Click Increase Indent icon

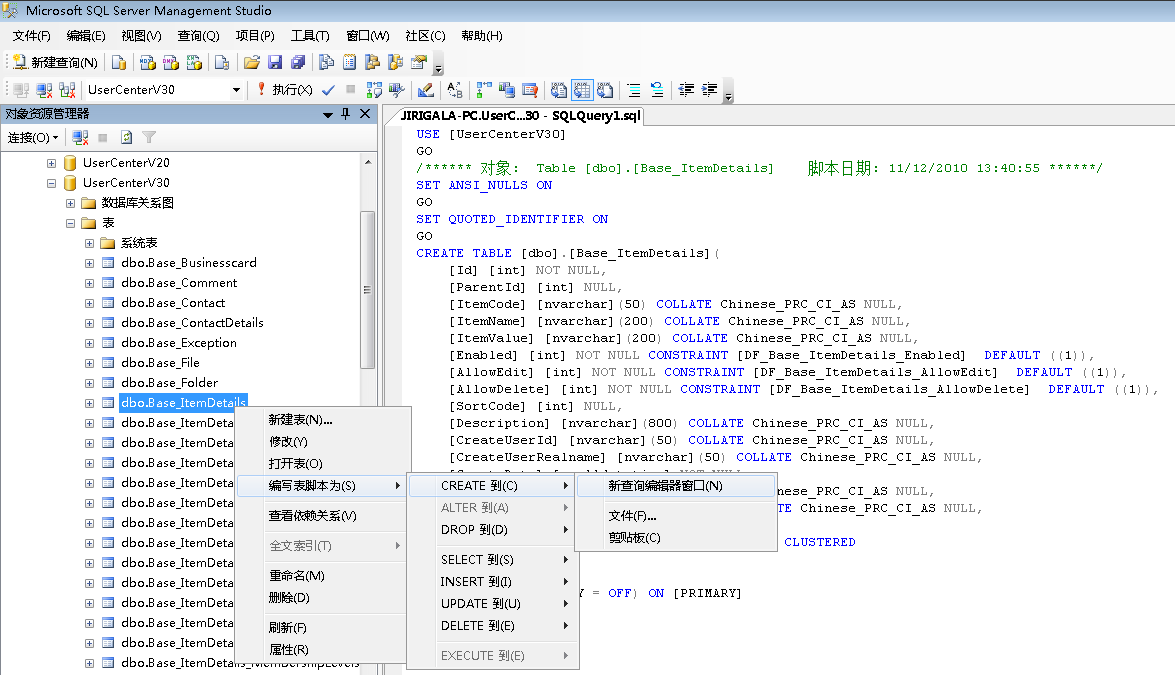pyautogui.click(x=709, y=90)
